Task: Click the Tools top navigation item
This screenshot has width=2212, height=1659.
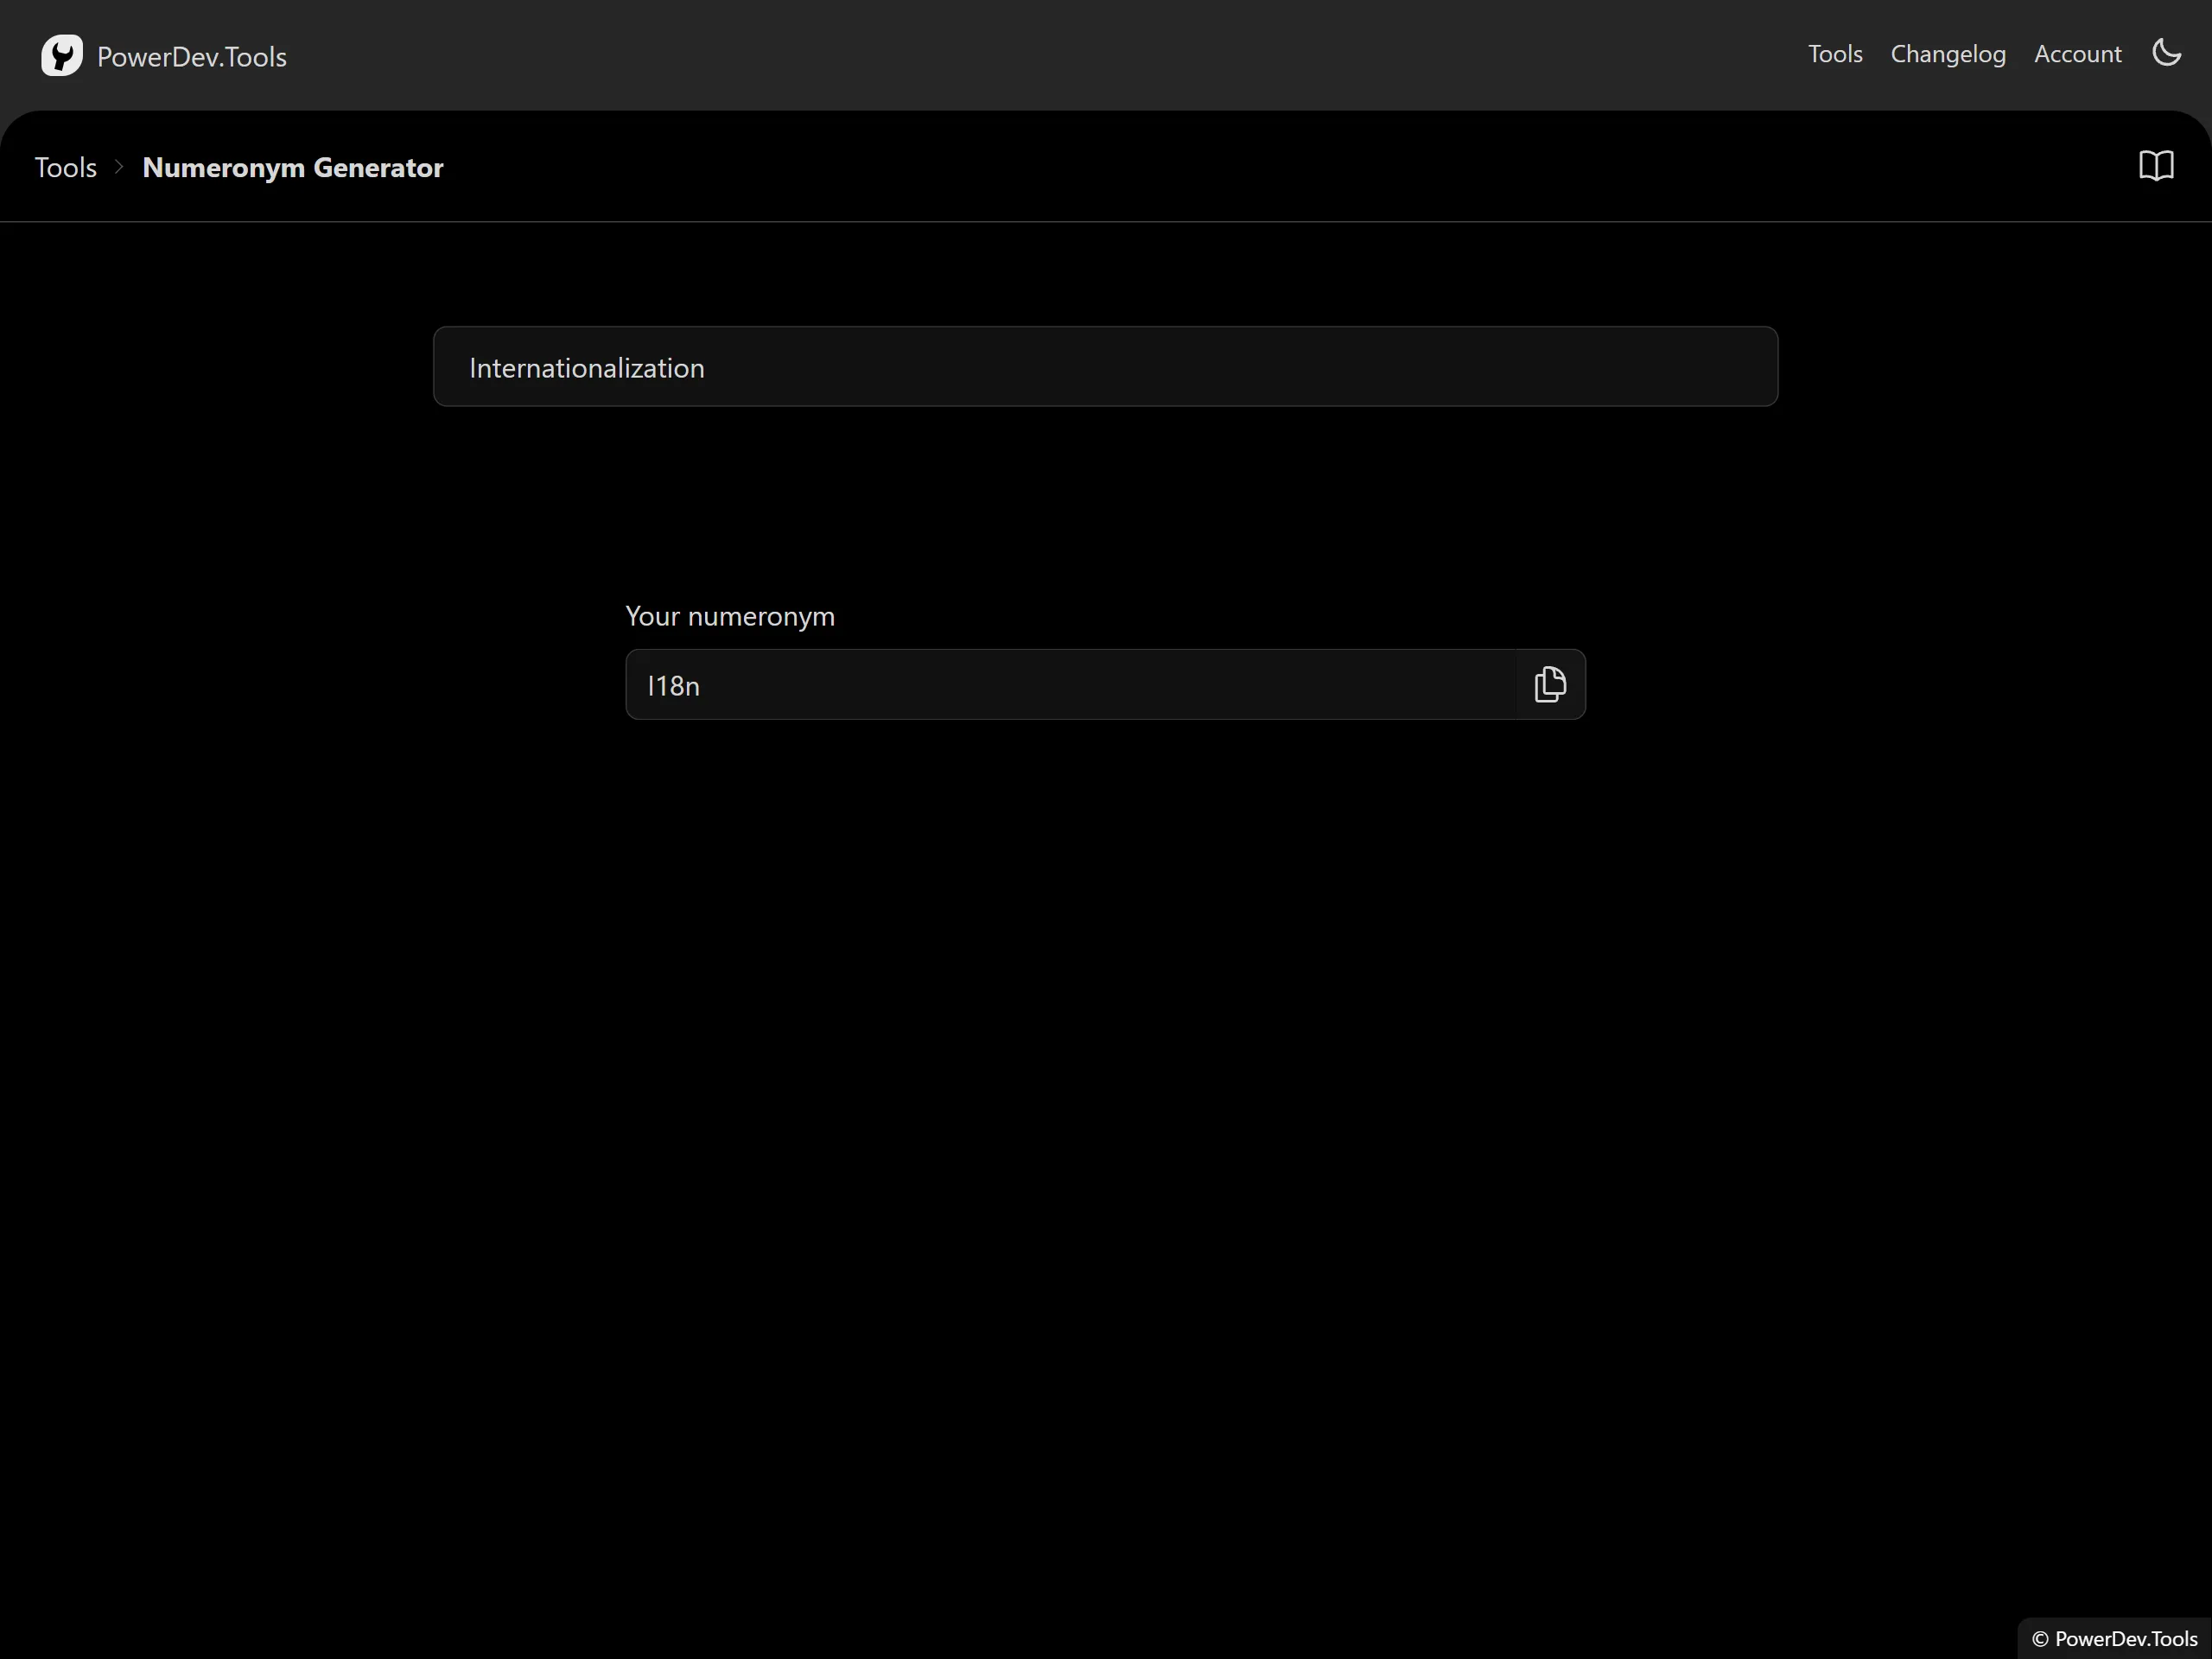Action: coord(1836,53)
